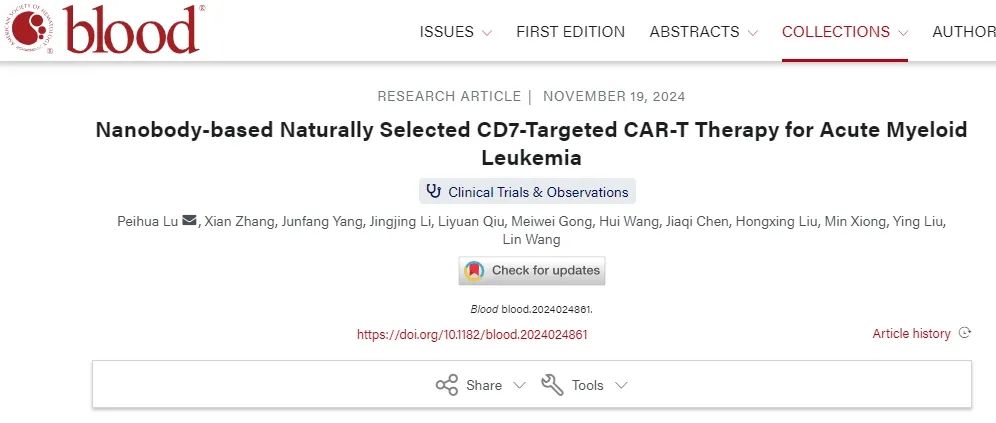Open the Article history link

(x=911, y=333)
